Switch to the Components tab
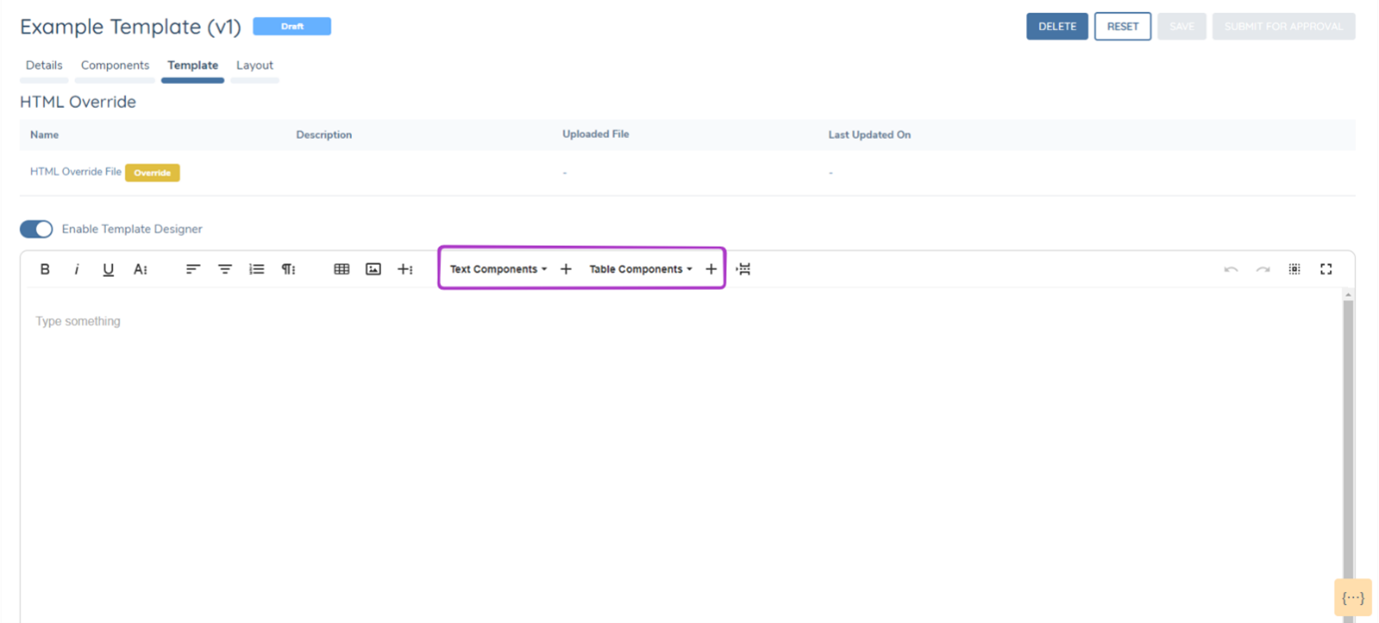The height and width of the screenshot is (623, 1379). (115, 65)
